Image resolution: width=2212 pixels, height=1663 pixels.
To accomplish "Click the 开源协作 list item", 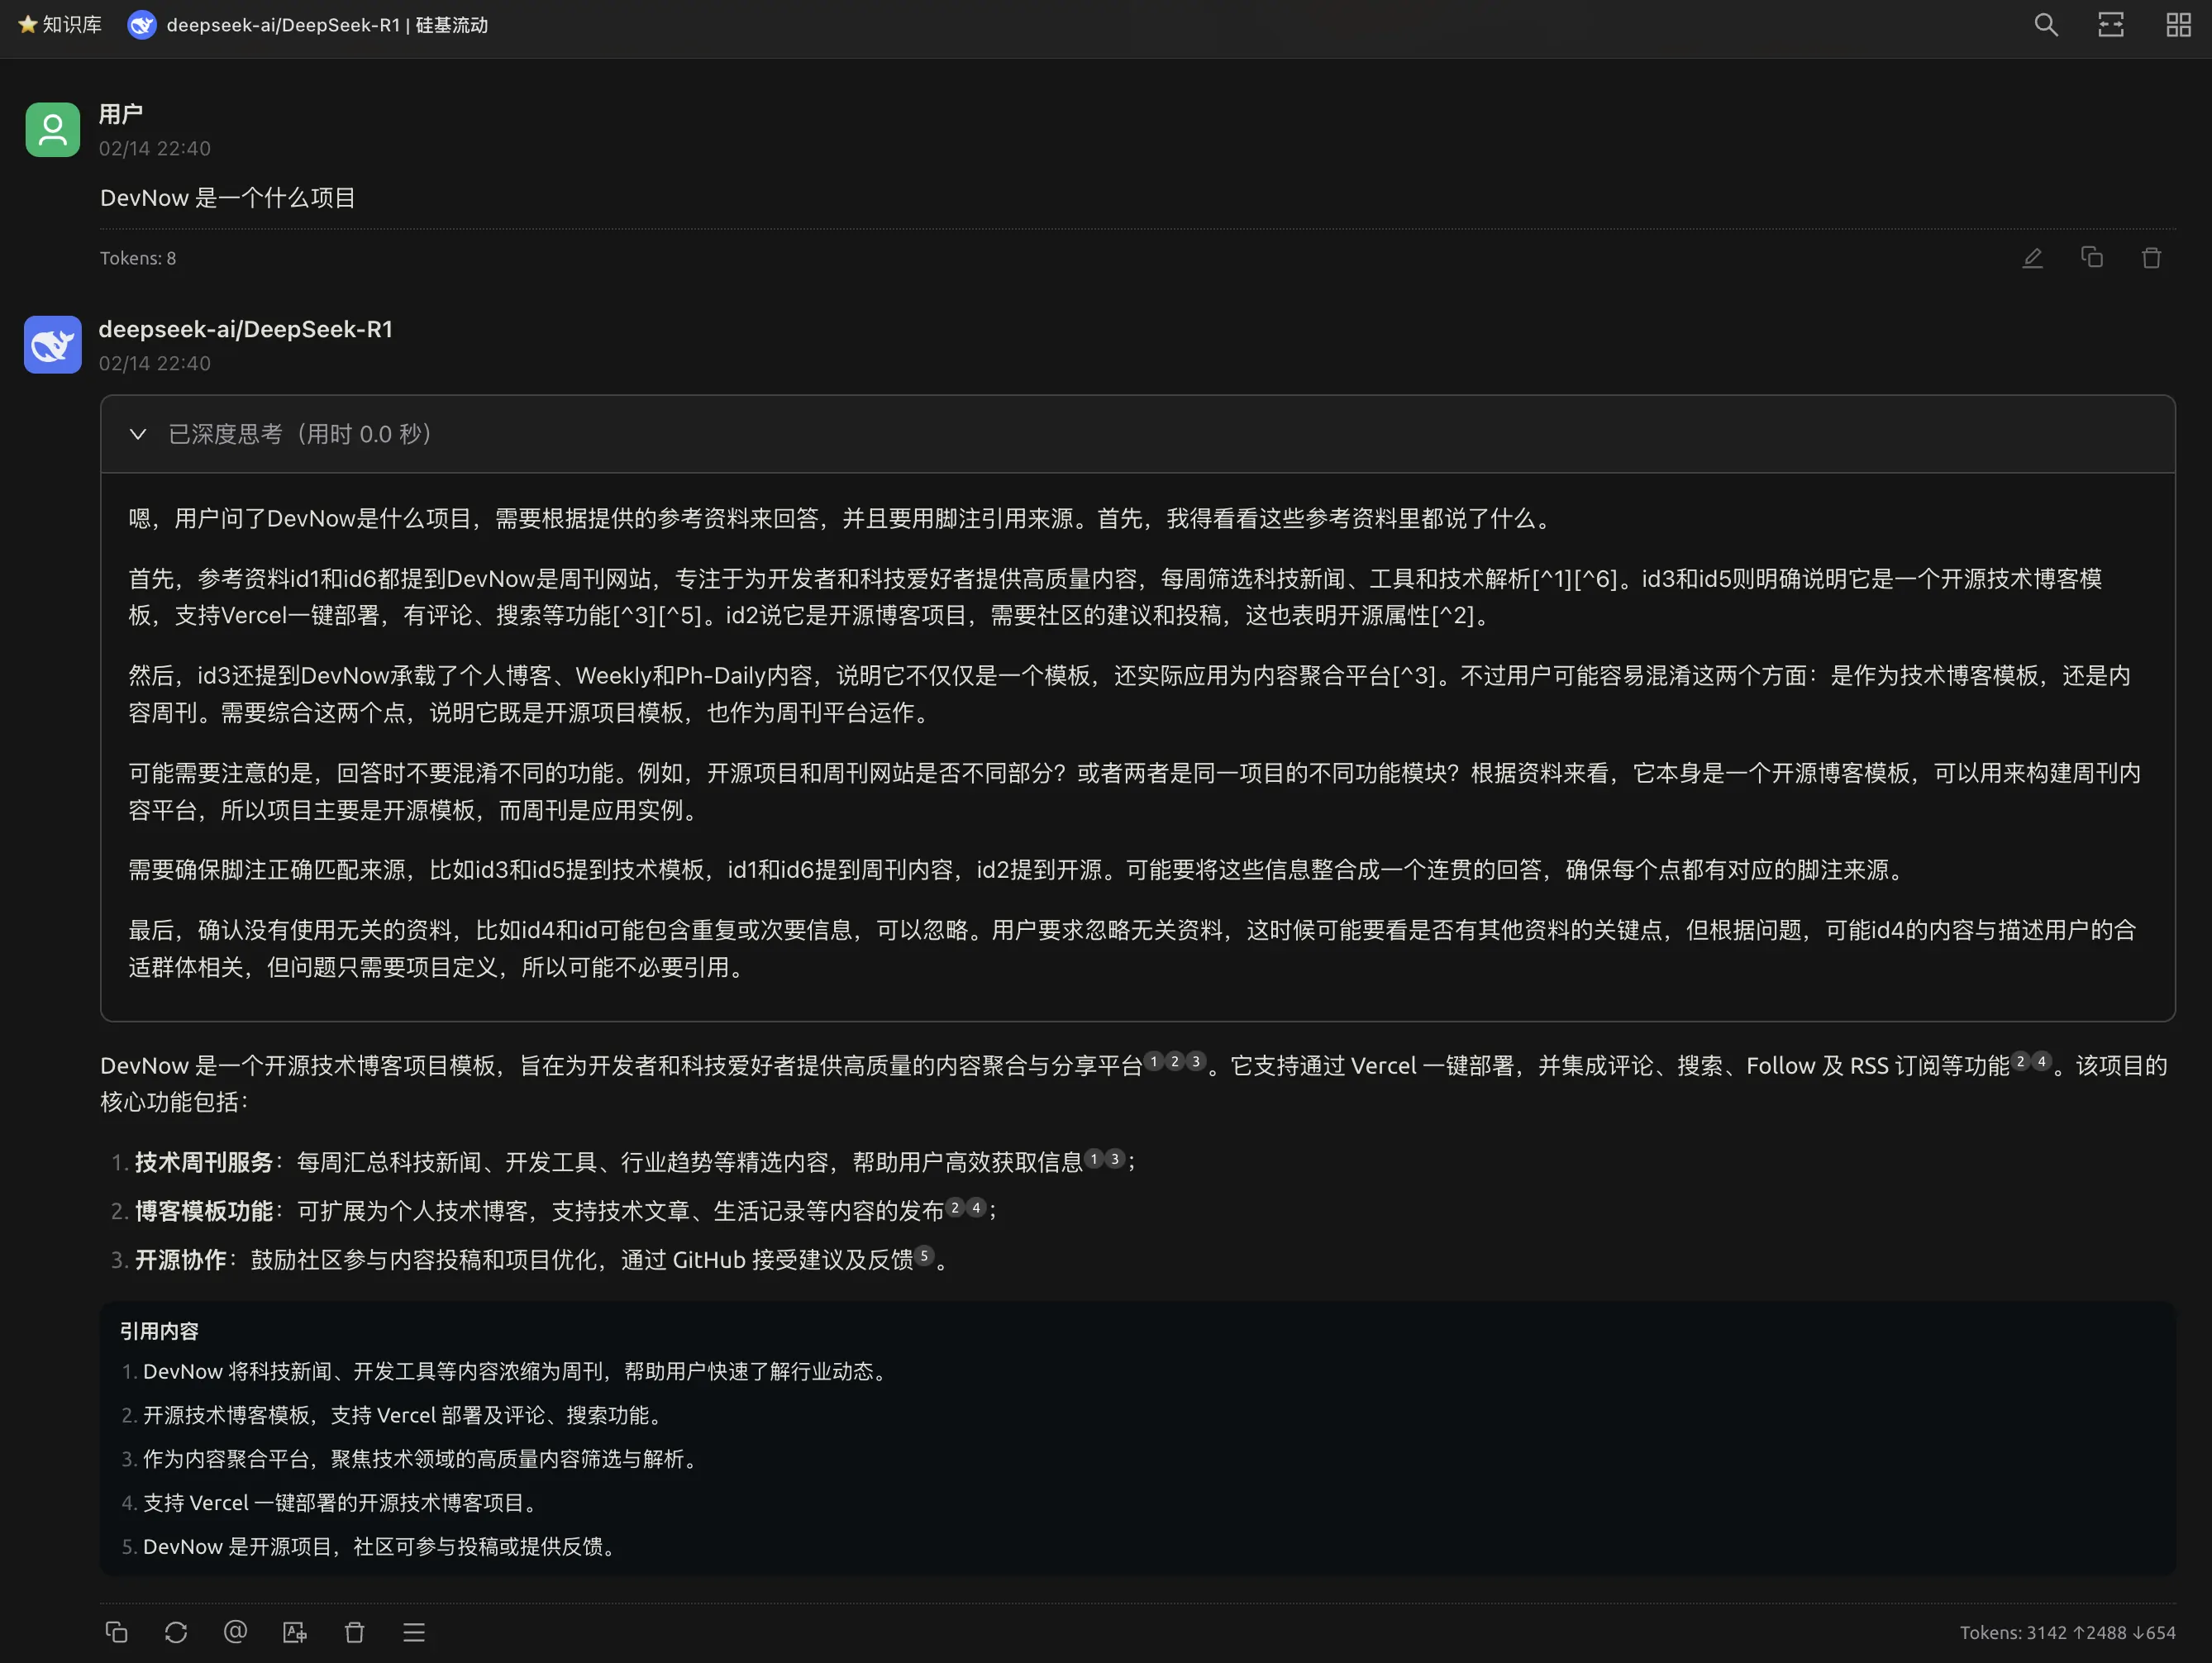I will pos(542,1260).
